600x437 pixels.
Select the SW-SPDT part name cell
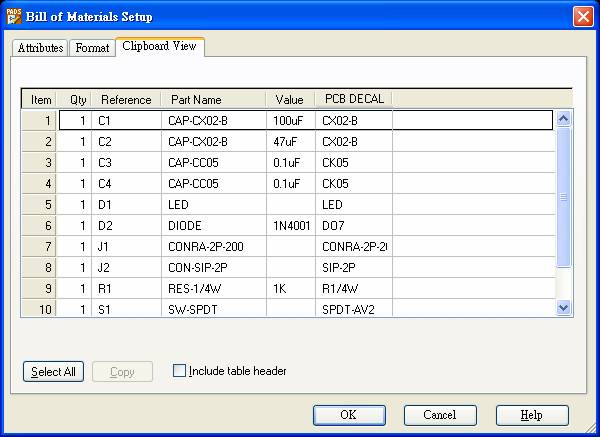tap(214, 309)
